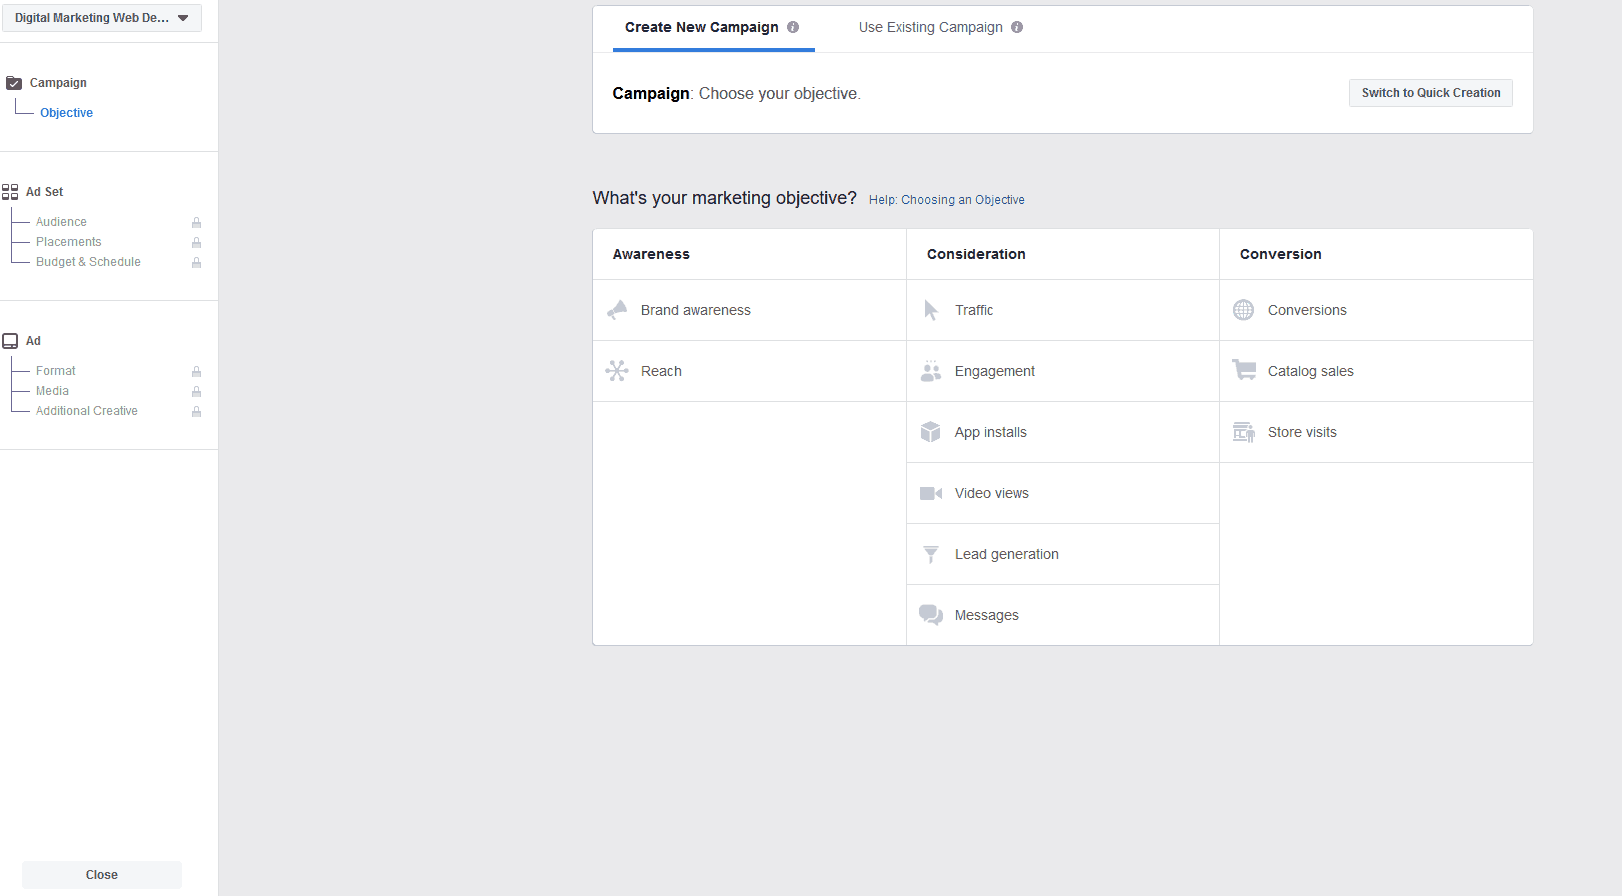Click lock icon next to Format
The height and width of the screenshot is (896, 1622).
click(197, 371)
